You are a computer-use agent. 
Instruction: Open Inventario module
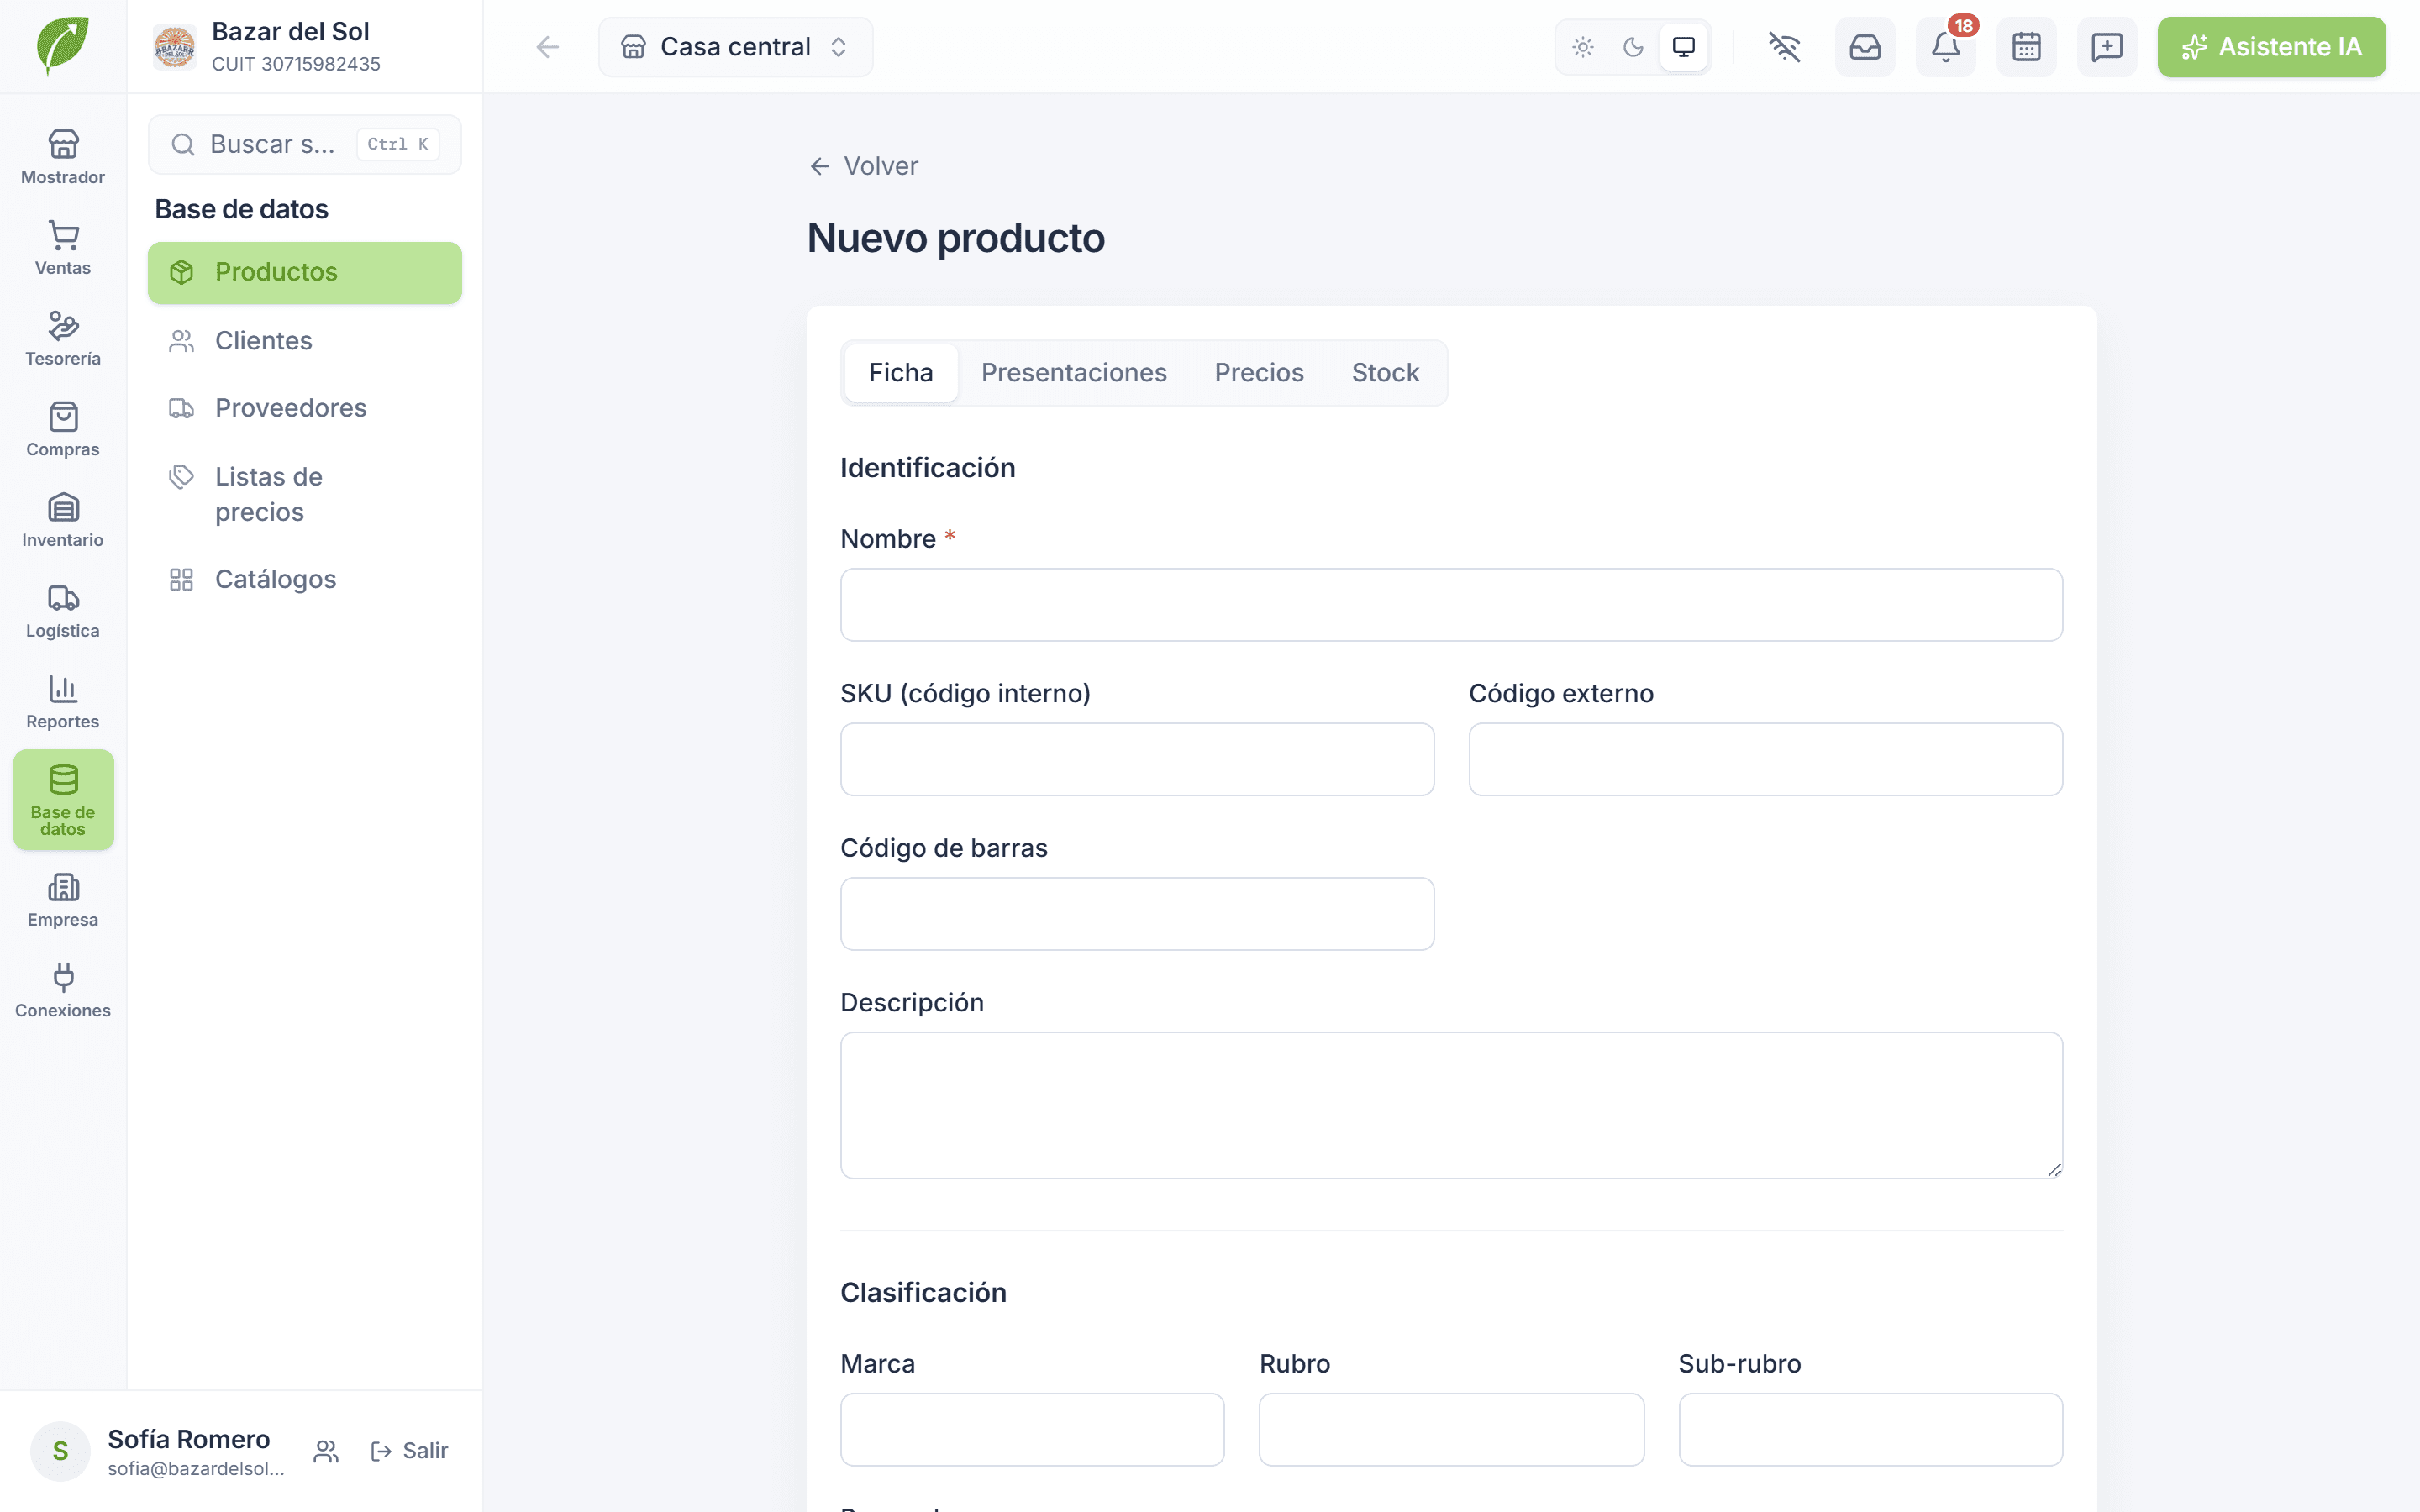63,520
